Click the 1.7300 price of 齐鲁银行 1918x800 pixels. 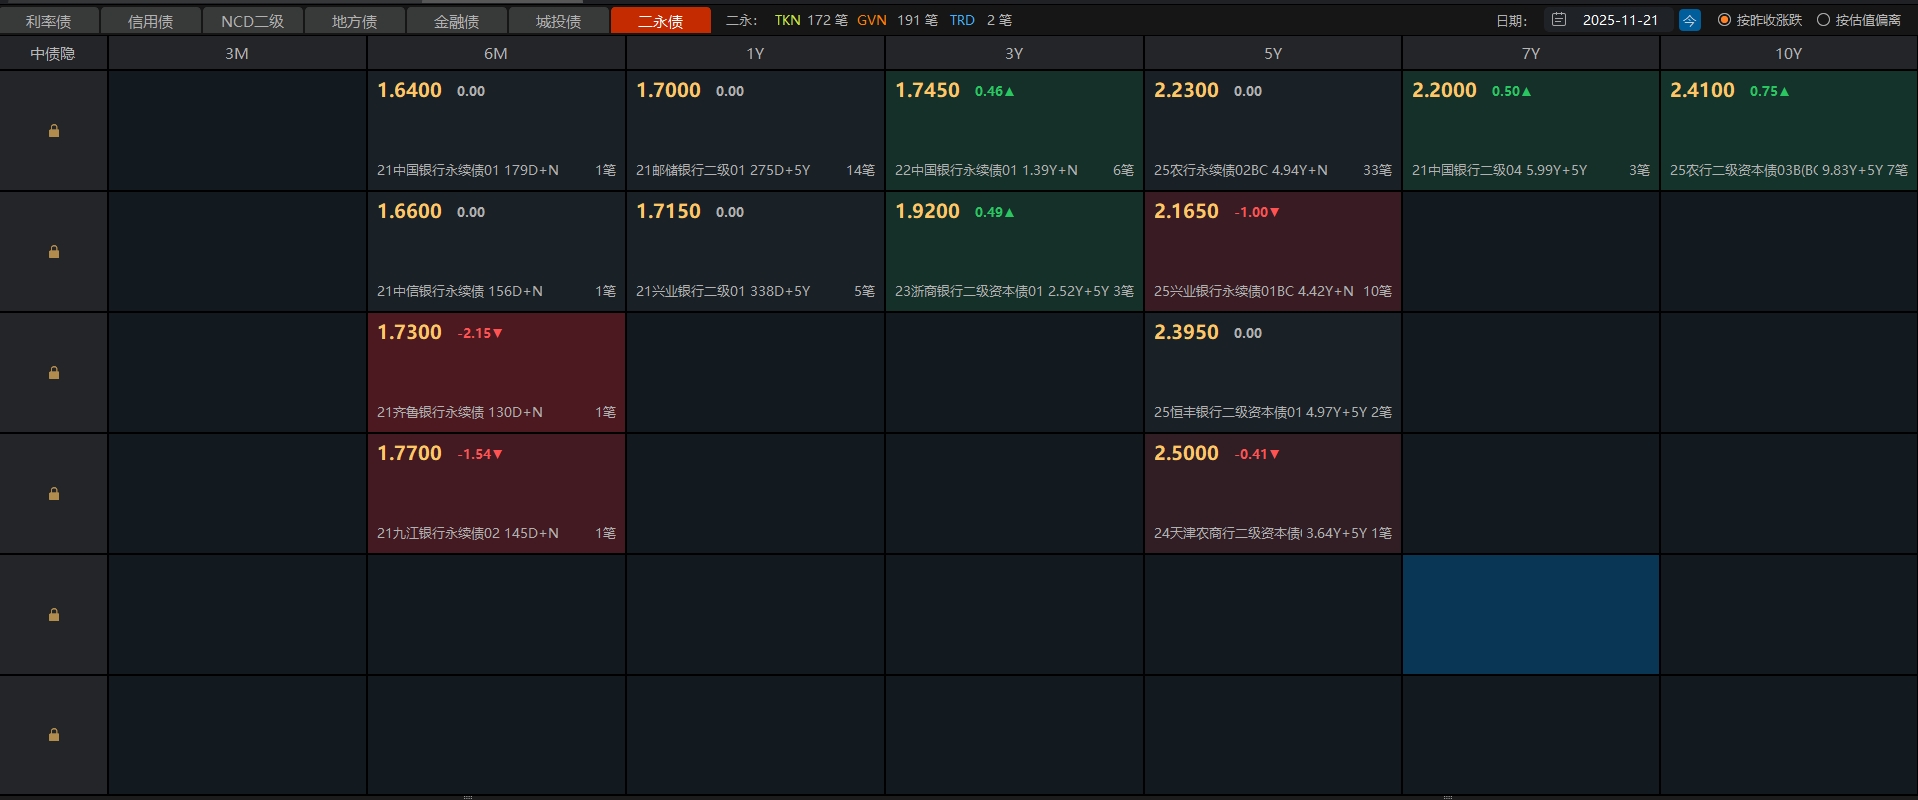tap(409, 332)
